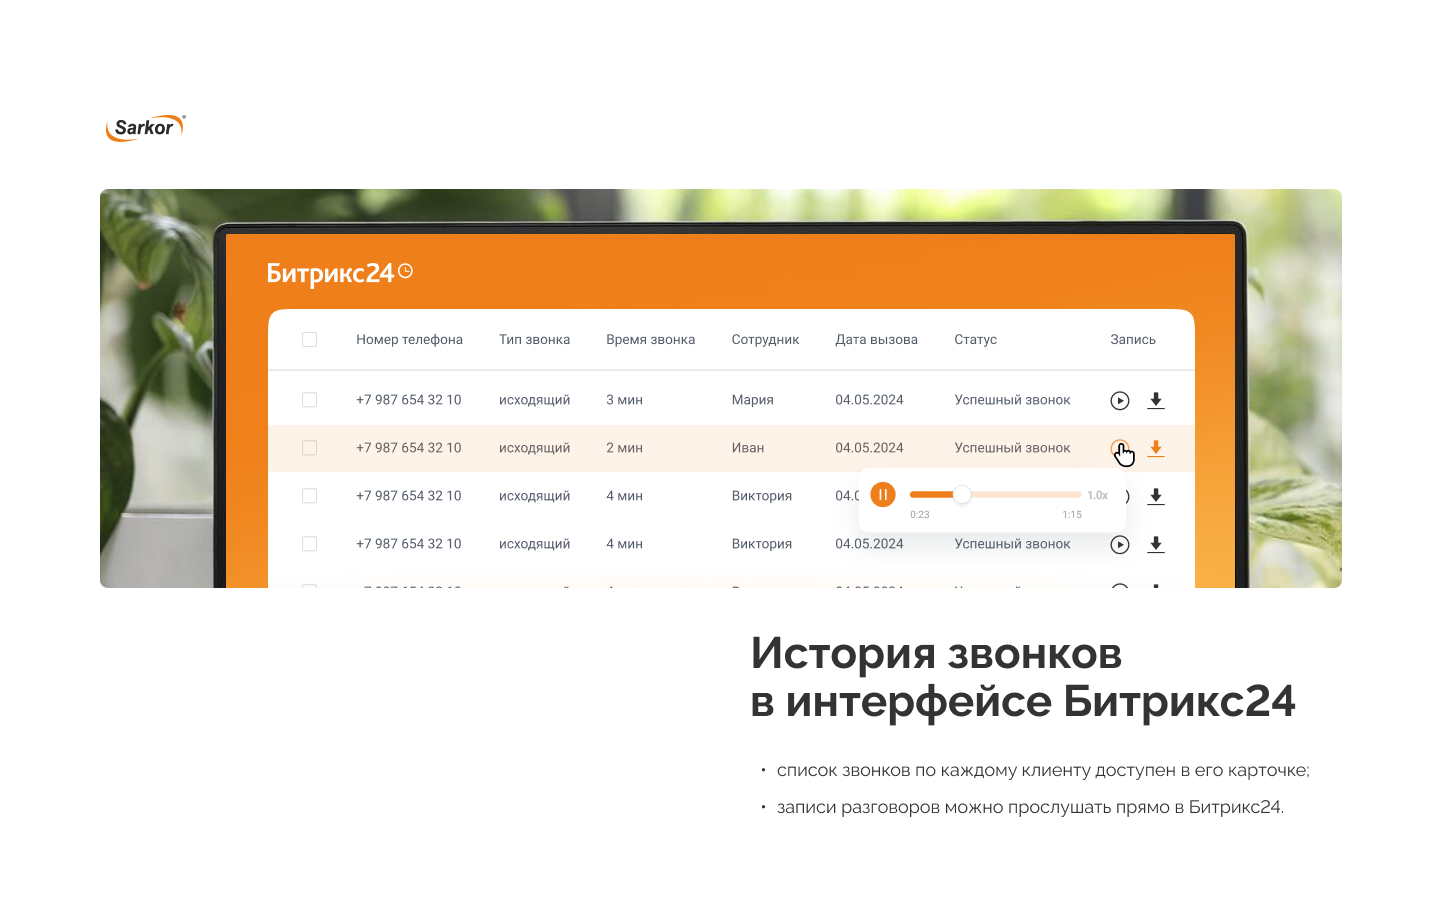
Task: Tick the select-all checkbox in table header
Action: pyautogui.click(x=309, y=340)
